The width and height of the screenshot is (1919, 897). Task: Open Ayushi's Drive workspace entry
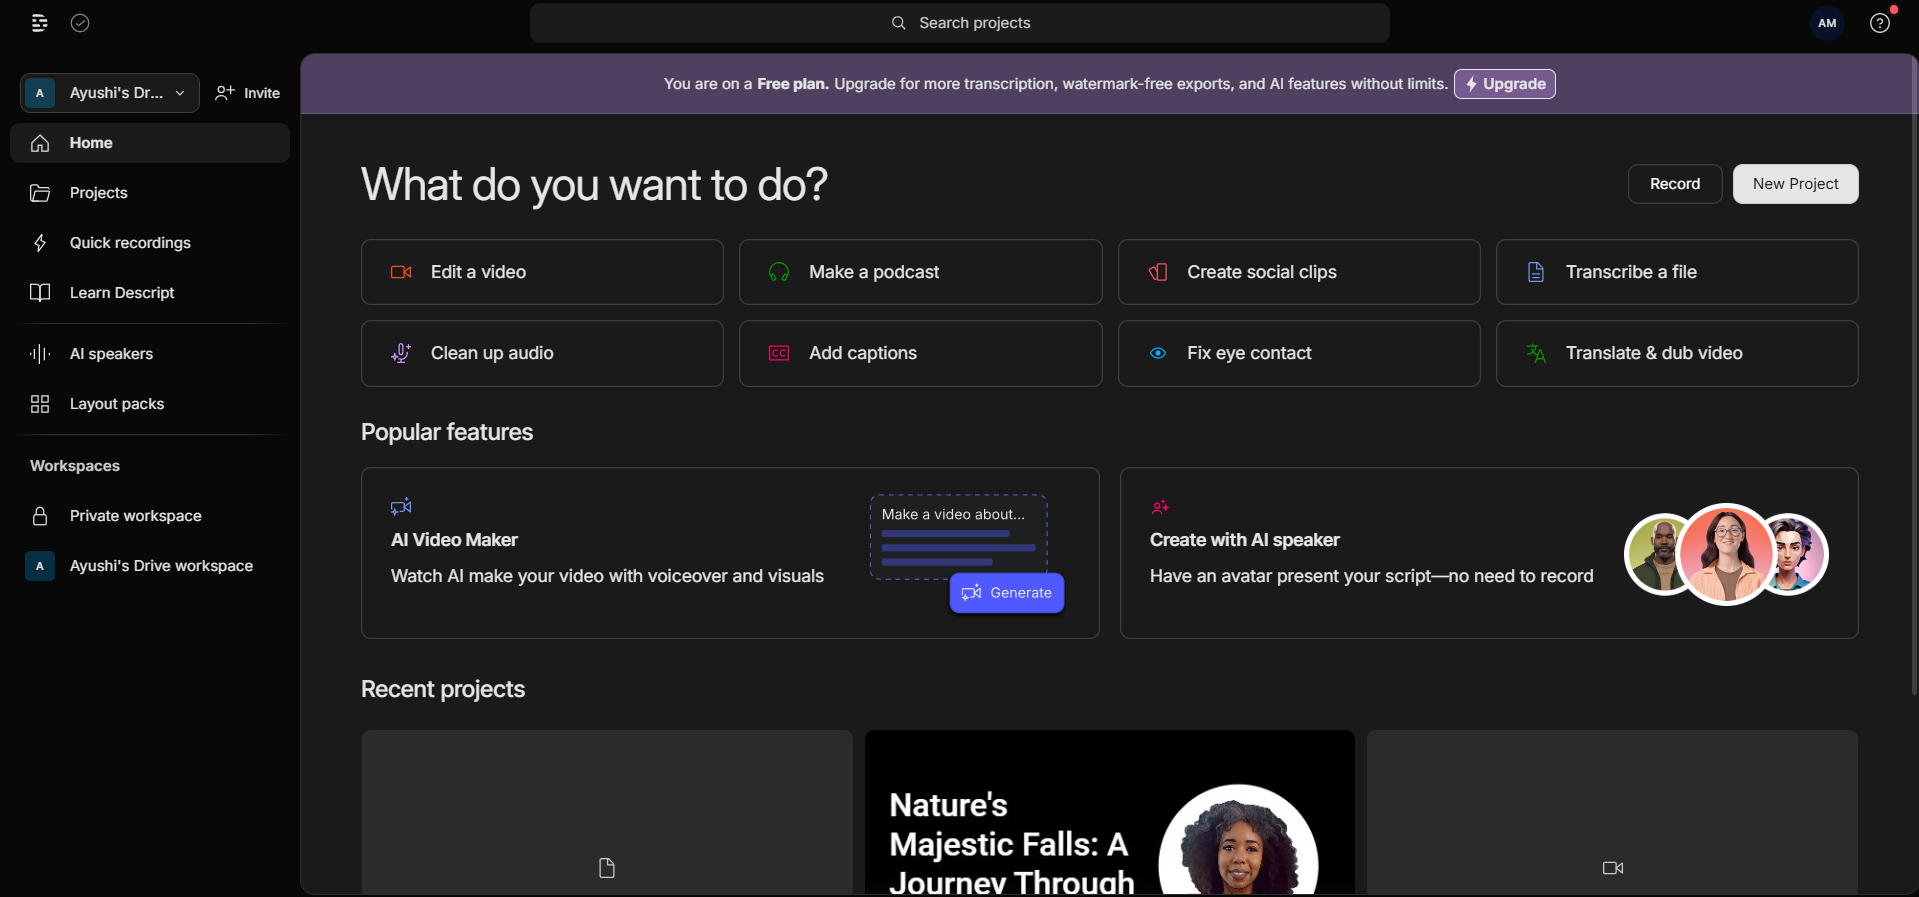[150, 566]
